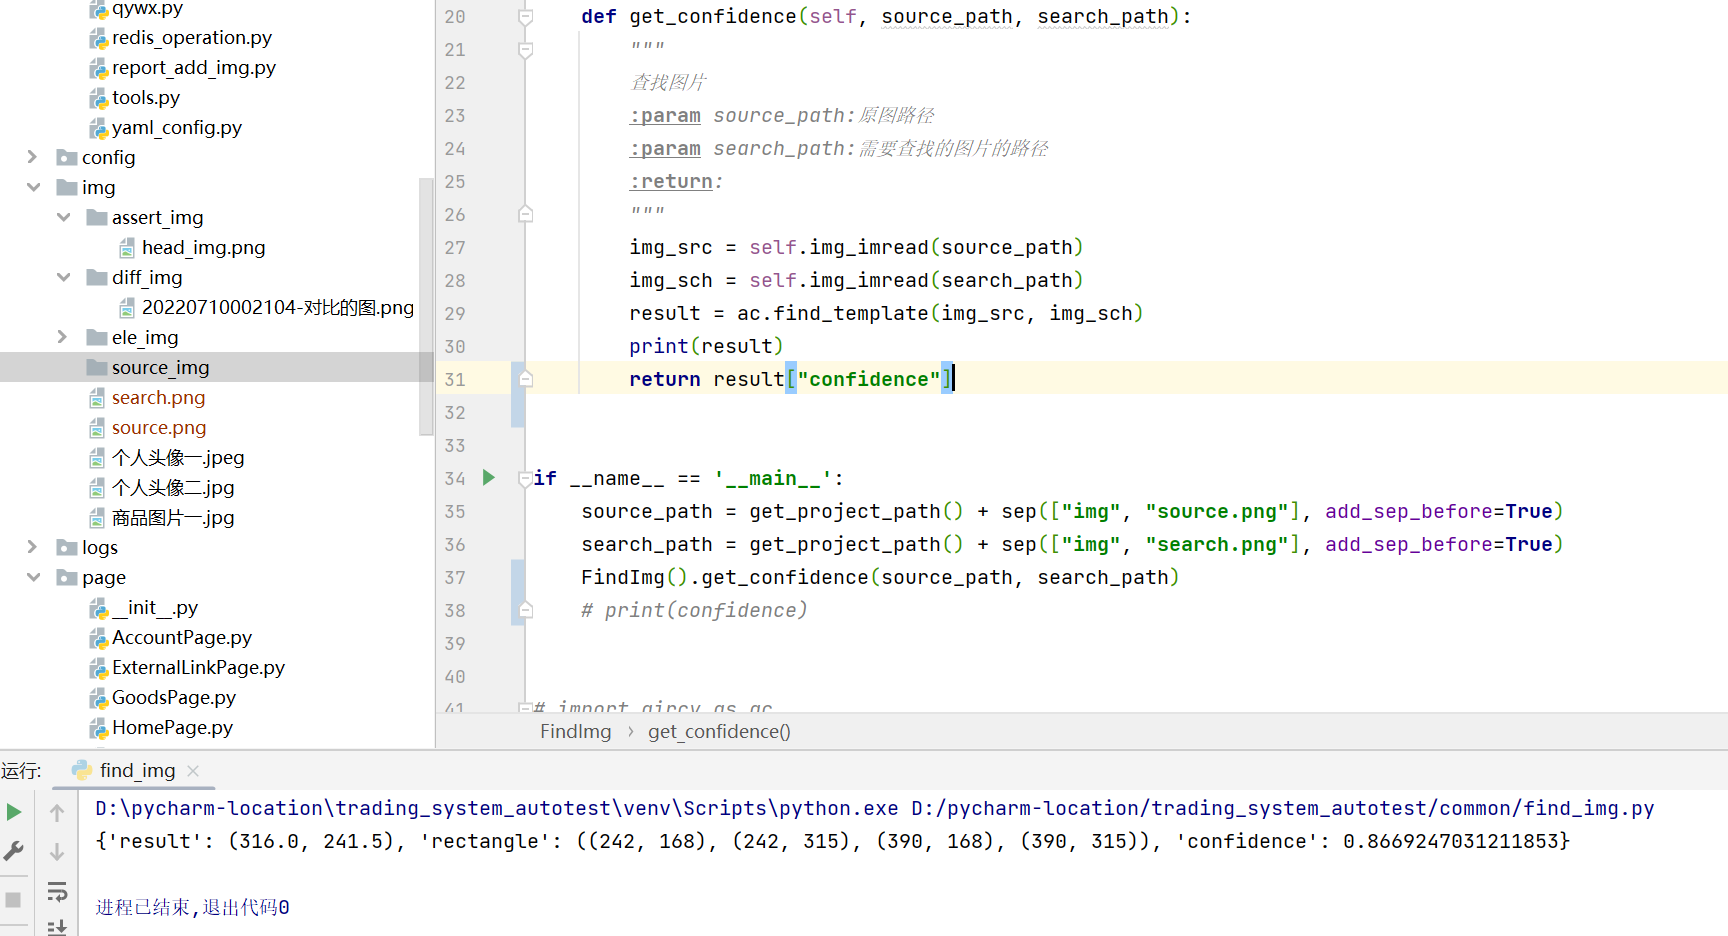The height and width of the screenshot is (936, 1728).
Task: Open python.exe path link in console
Action: (497, 808)
